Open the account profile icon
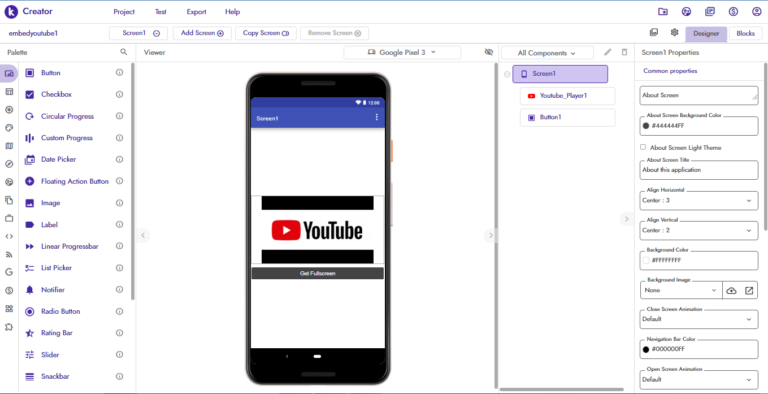The image size is (768, 394). [757, 12]
